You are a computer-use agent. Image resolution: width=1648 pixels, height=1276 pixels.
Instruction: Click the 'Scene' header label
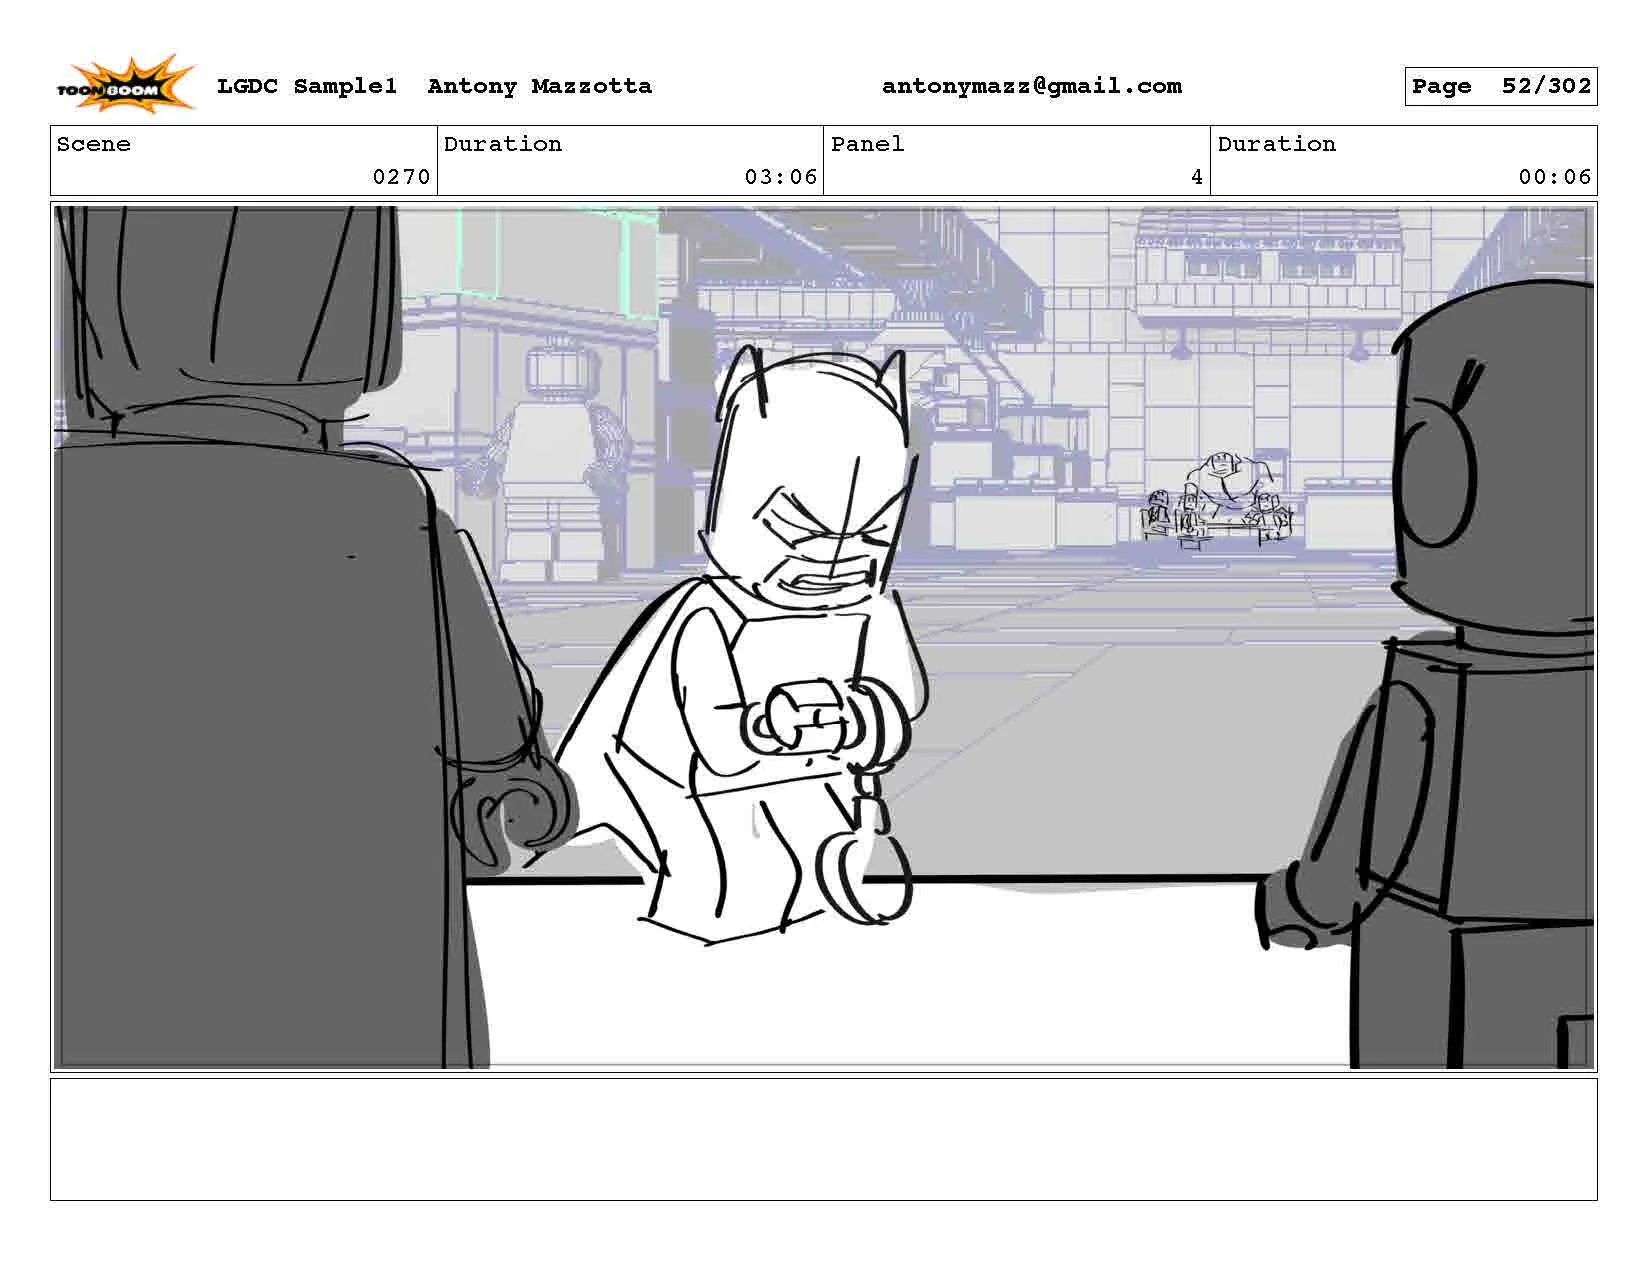click(94, 144)
